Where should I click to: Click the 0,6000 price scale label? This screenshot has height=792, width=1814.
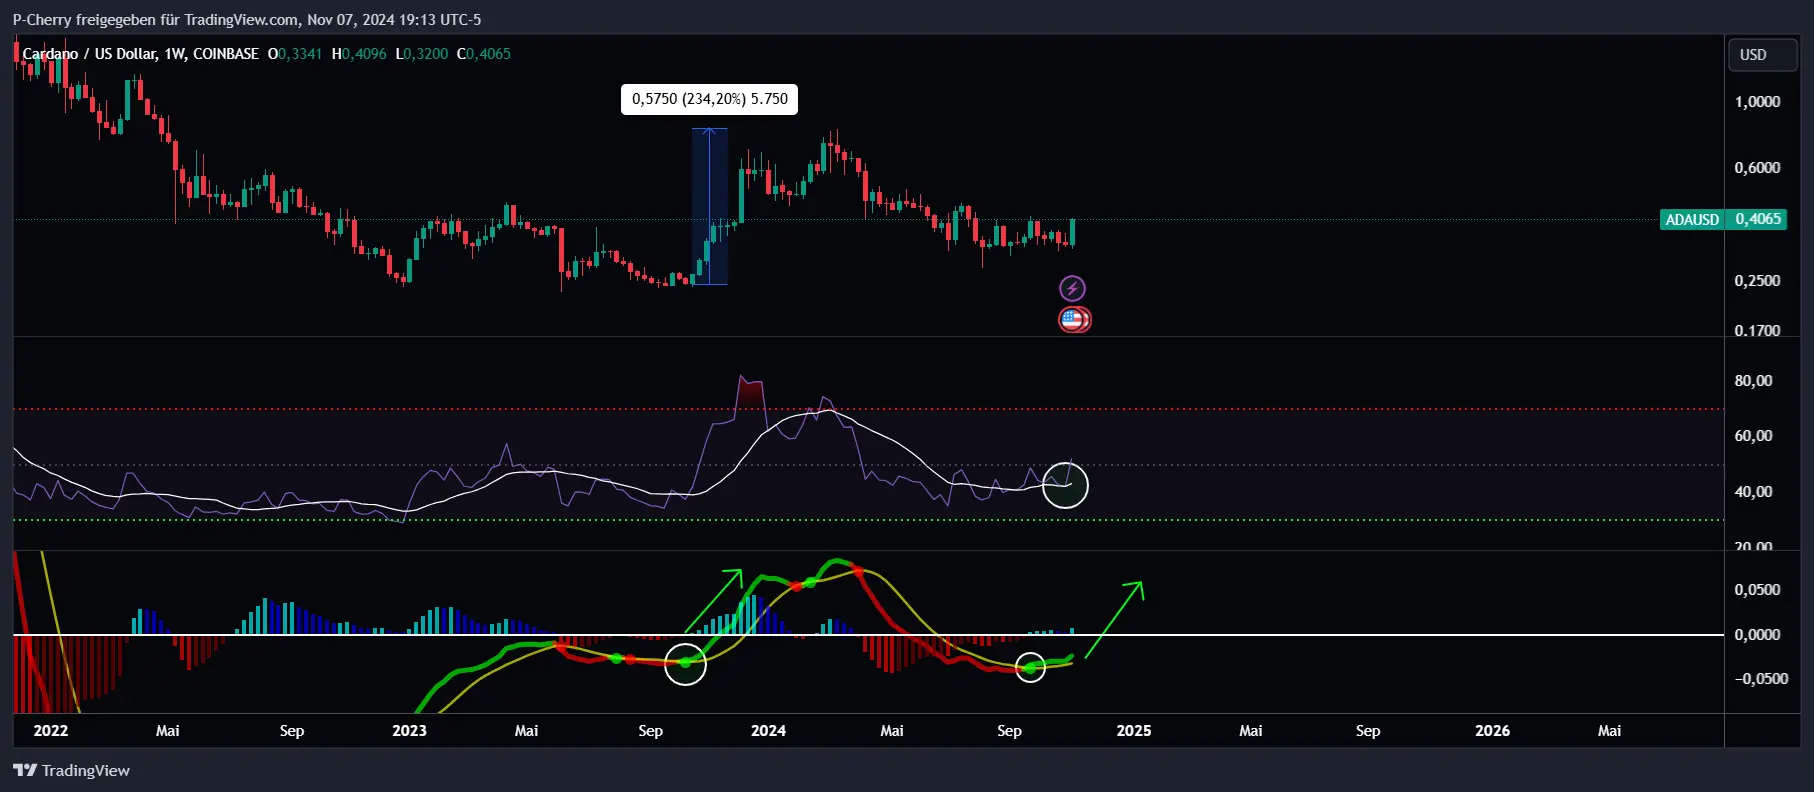(1757, 168)
